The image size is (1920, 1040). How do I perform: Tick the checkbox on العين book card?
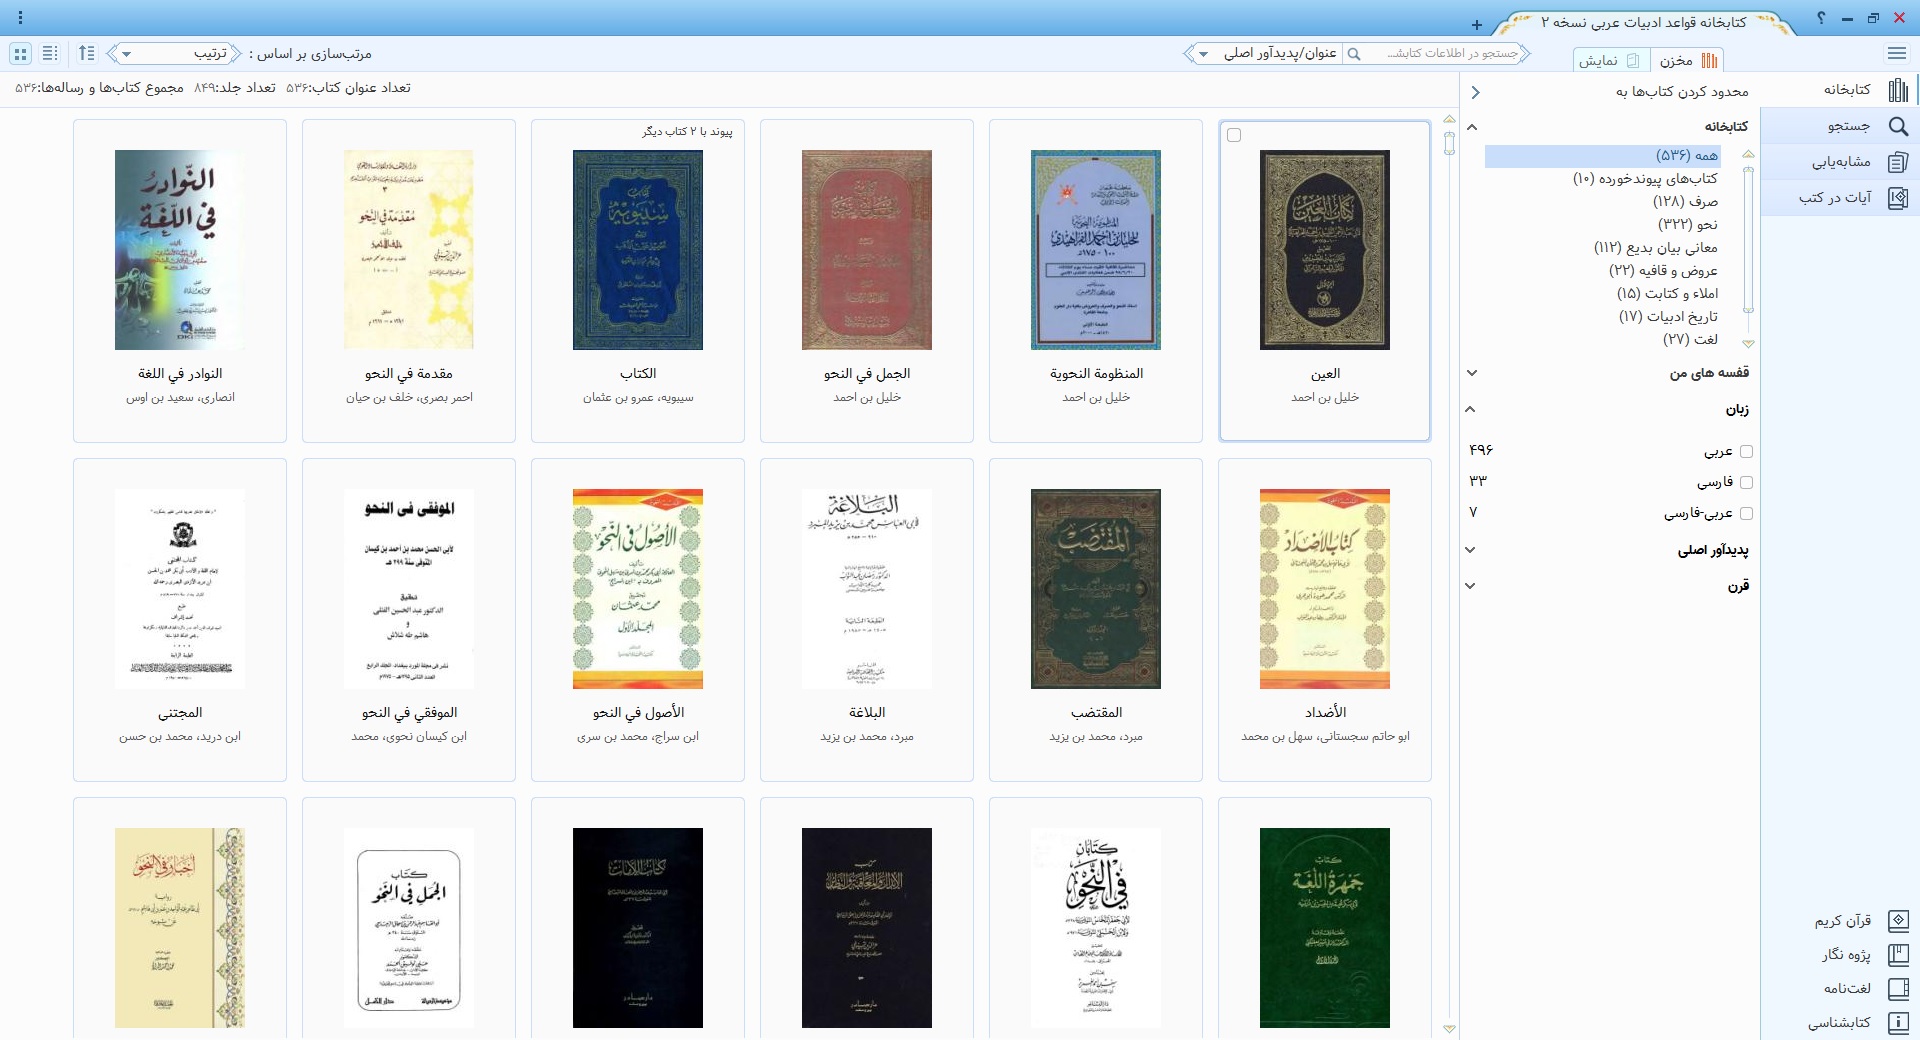pos(1234,135)
